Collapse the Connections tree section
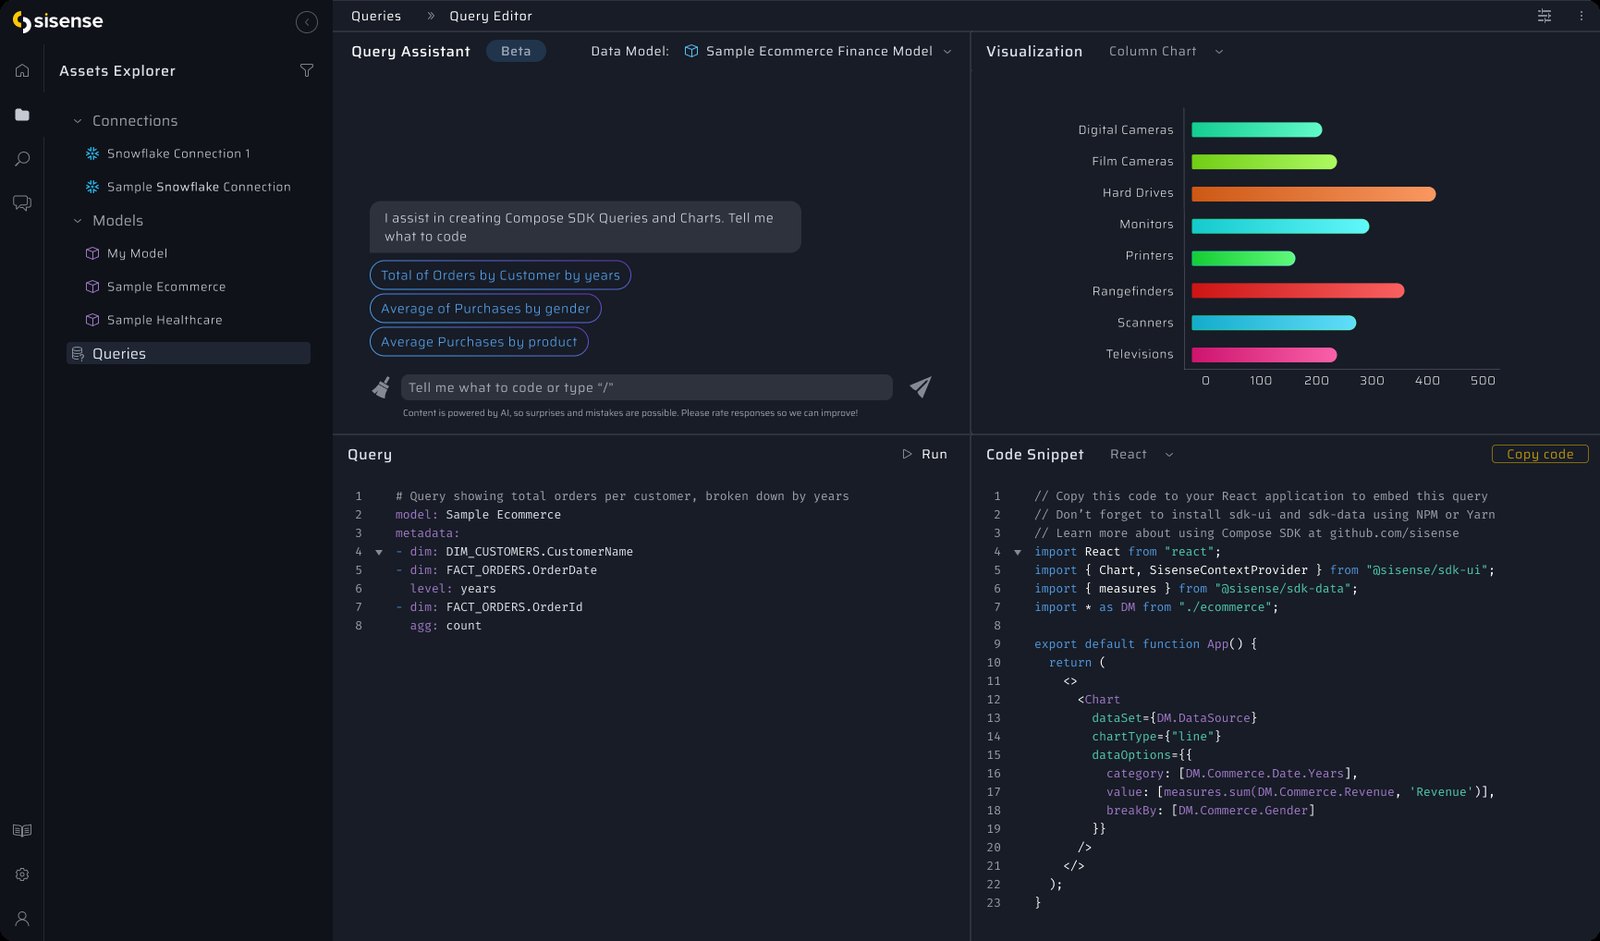This screenshot has height=941, width=1600. [77, 121]
